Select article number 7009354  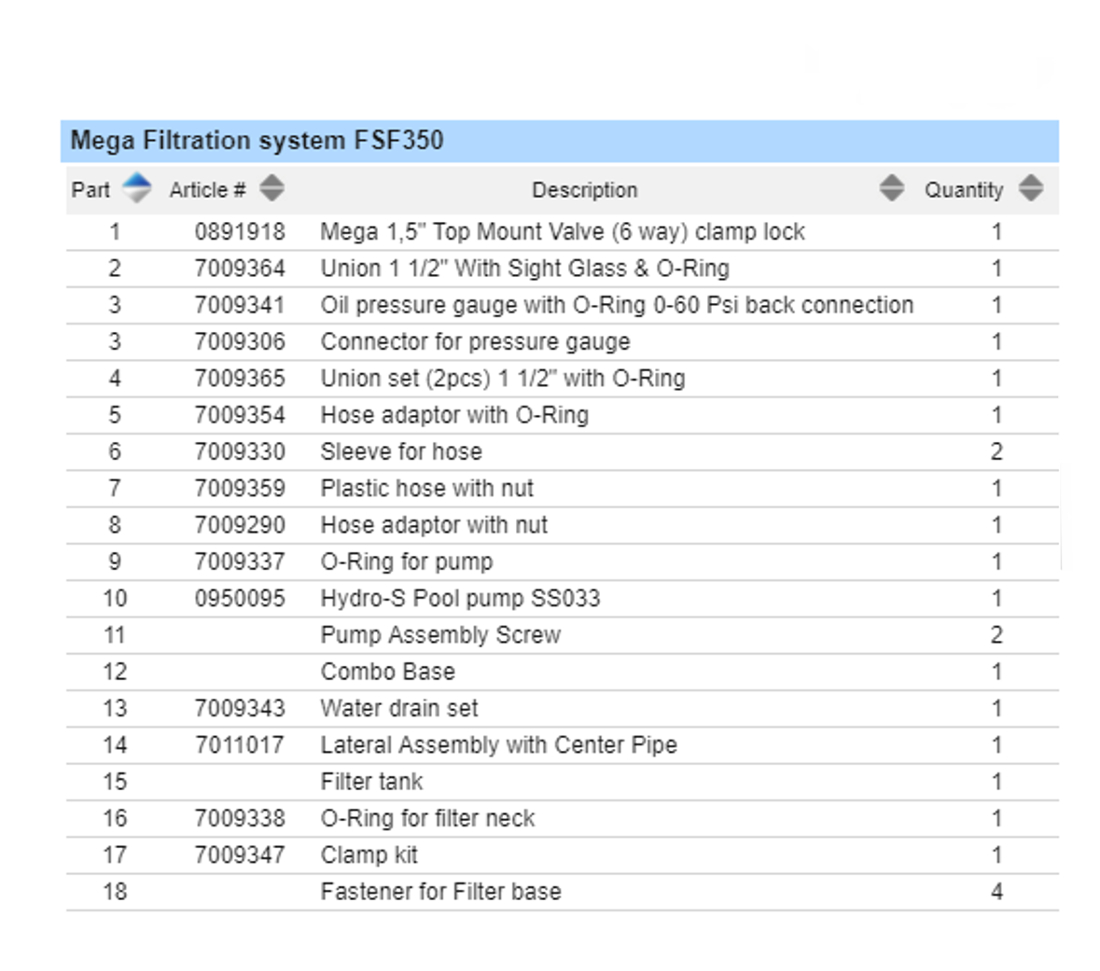click(x=240, y=415)
